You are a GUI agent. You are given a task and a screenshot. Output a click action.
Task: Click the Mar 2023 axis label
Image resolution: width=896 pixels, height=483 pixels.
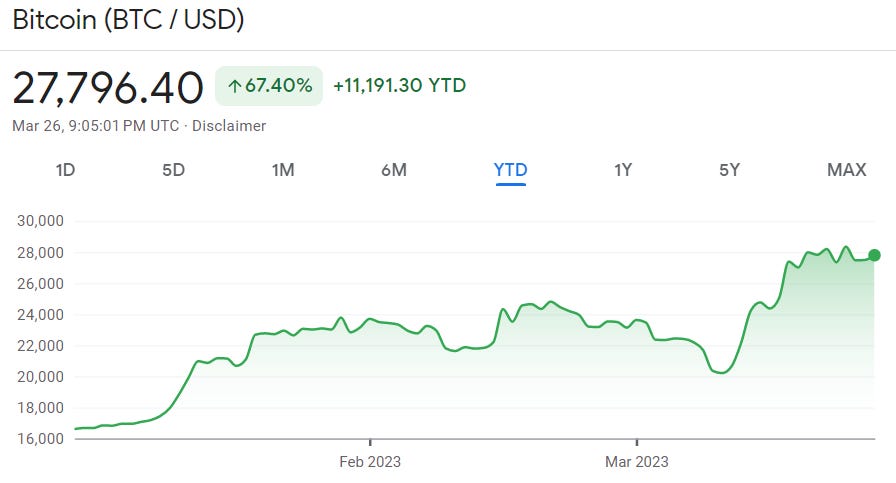[637, 462]
